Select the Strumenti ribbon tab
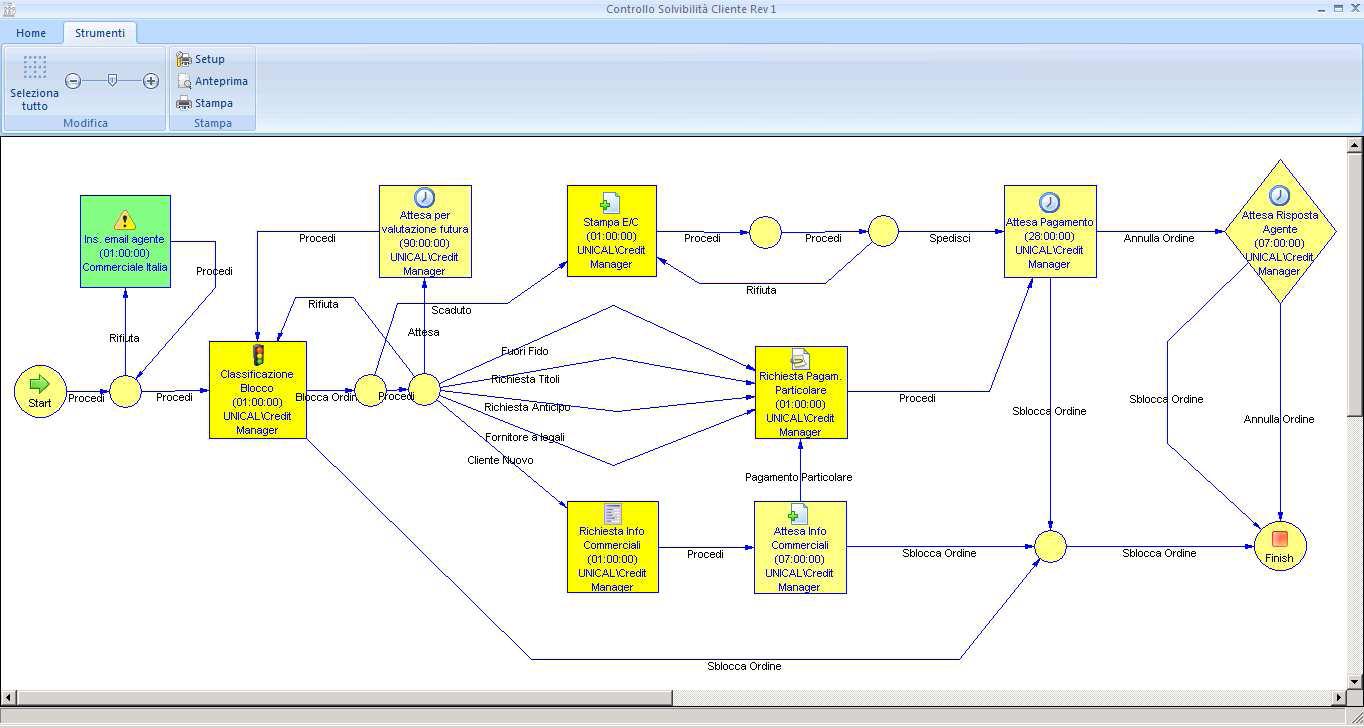The height and width of the screenshot is (728, 1364). click(100, 33)
